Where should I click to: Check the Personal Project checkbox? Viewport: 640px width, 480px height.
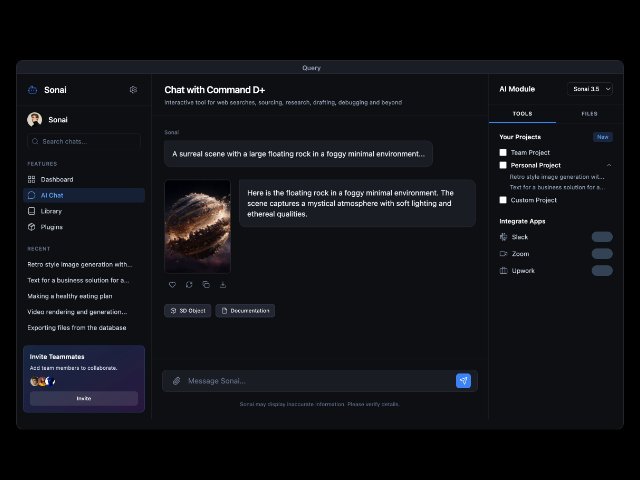pyautogui.click(x=503, y=165)
